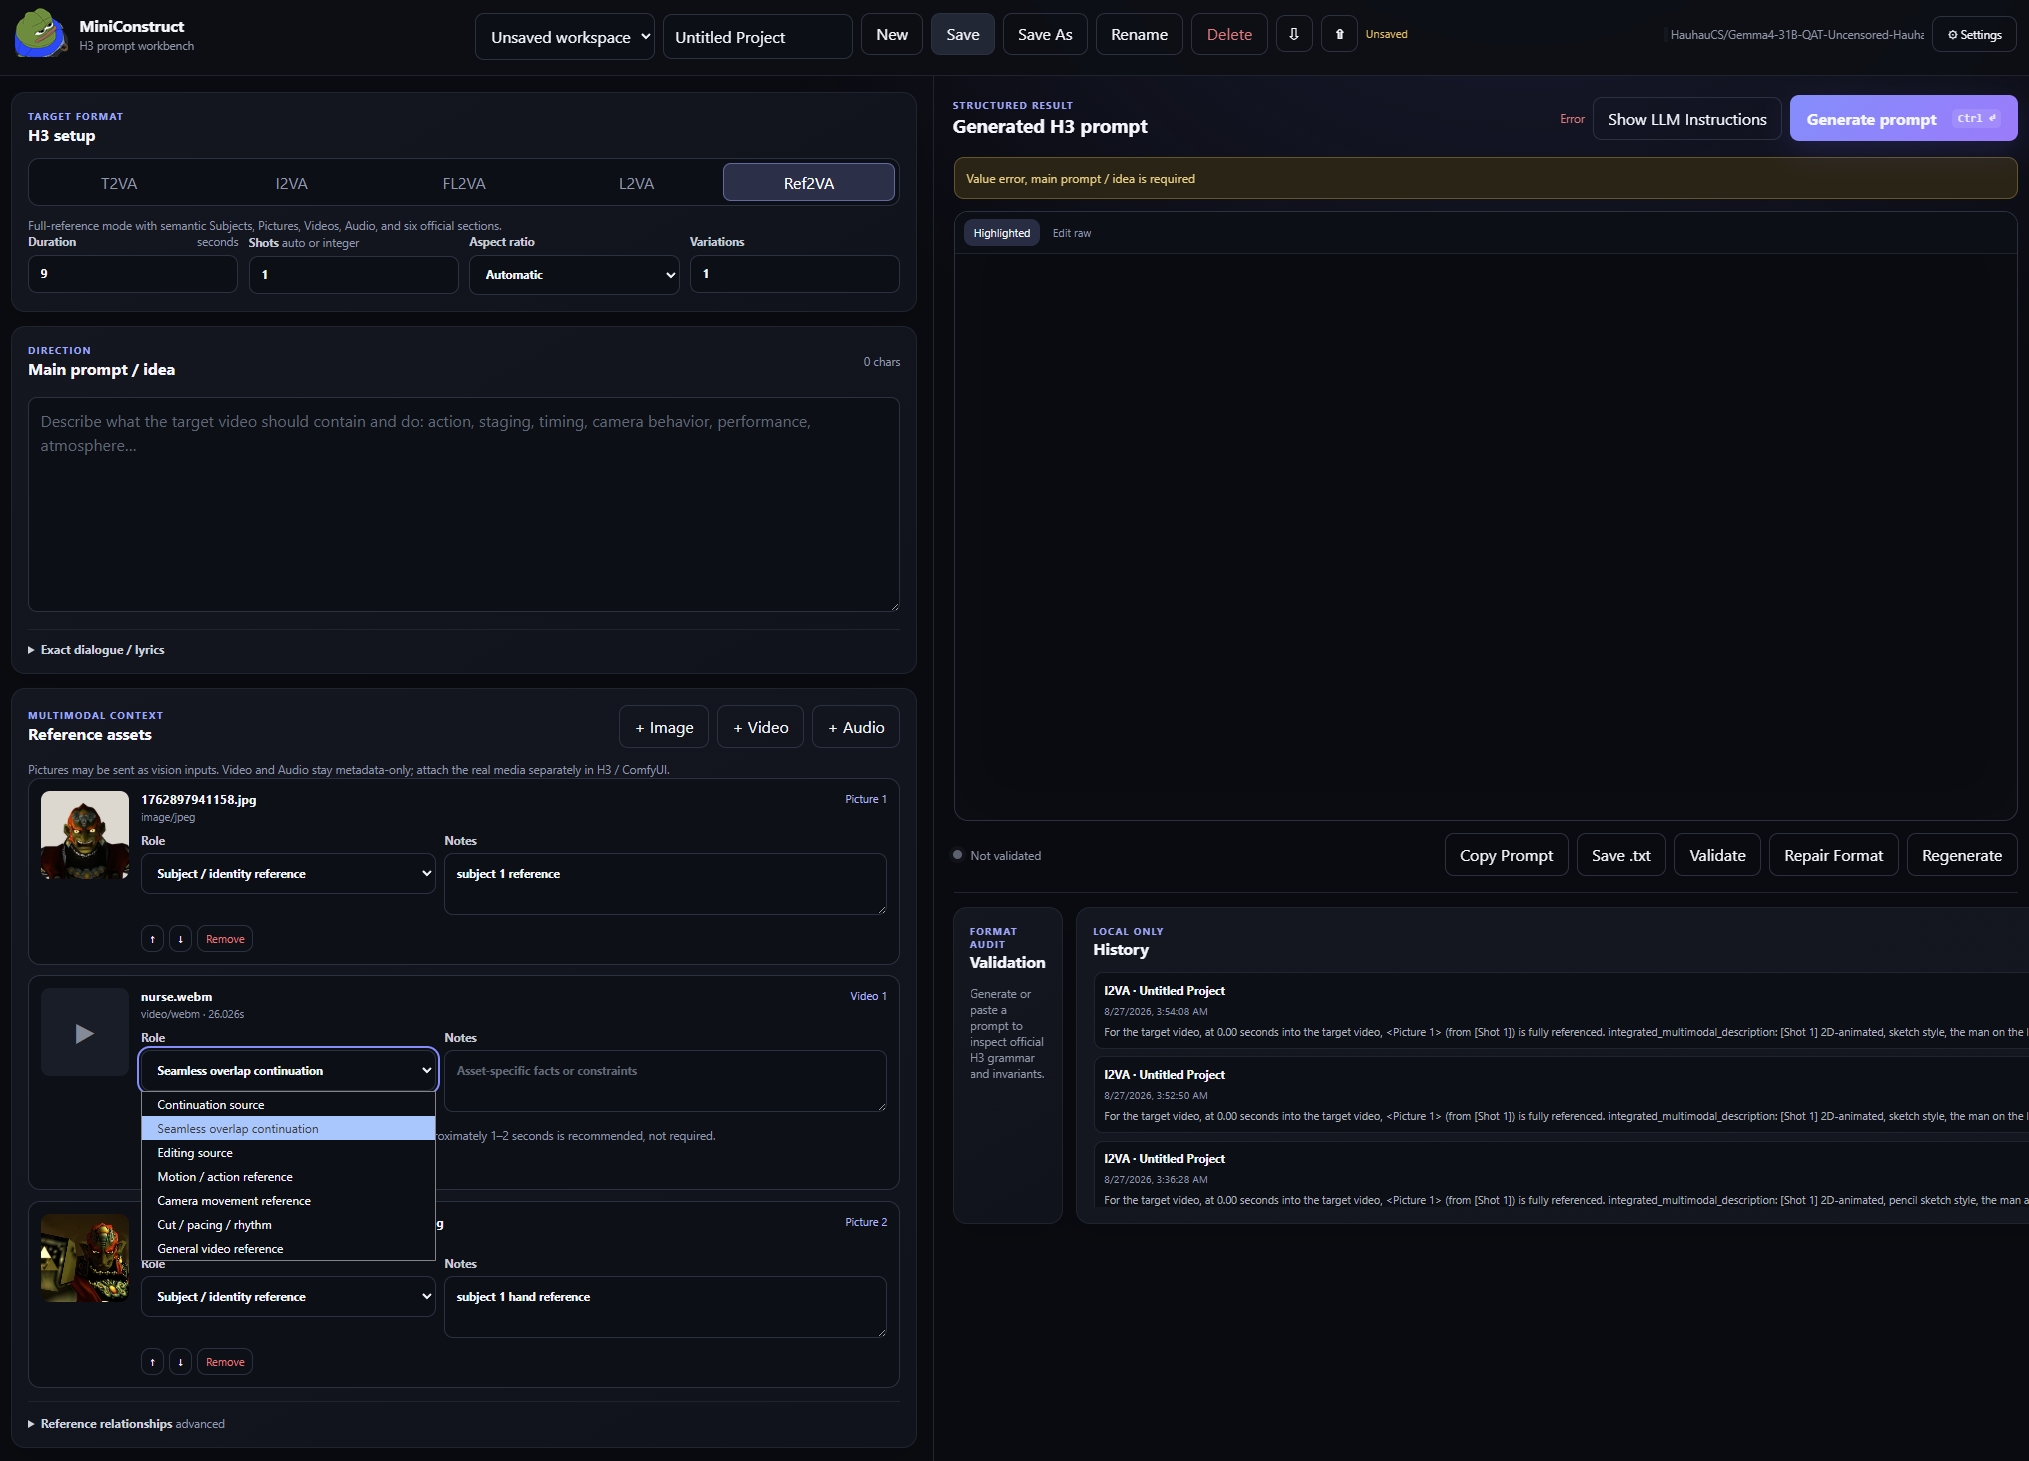Click the Save button

963,34
